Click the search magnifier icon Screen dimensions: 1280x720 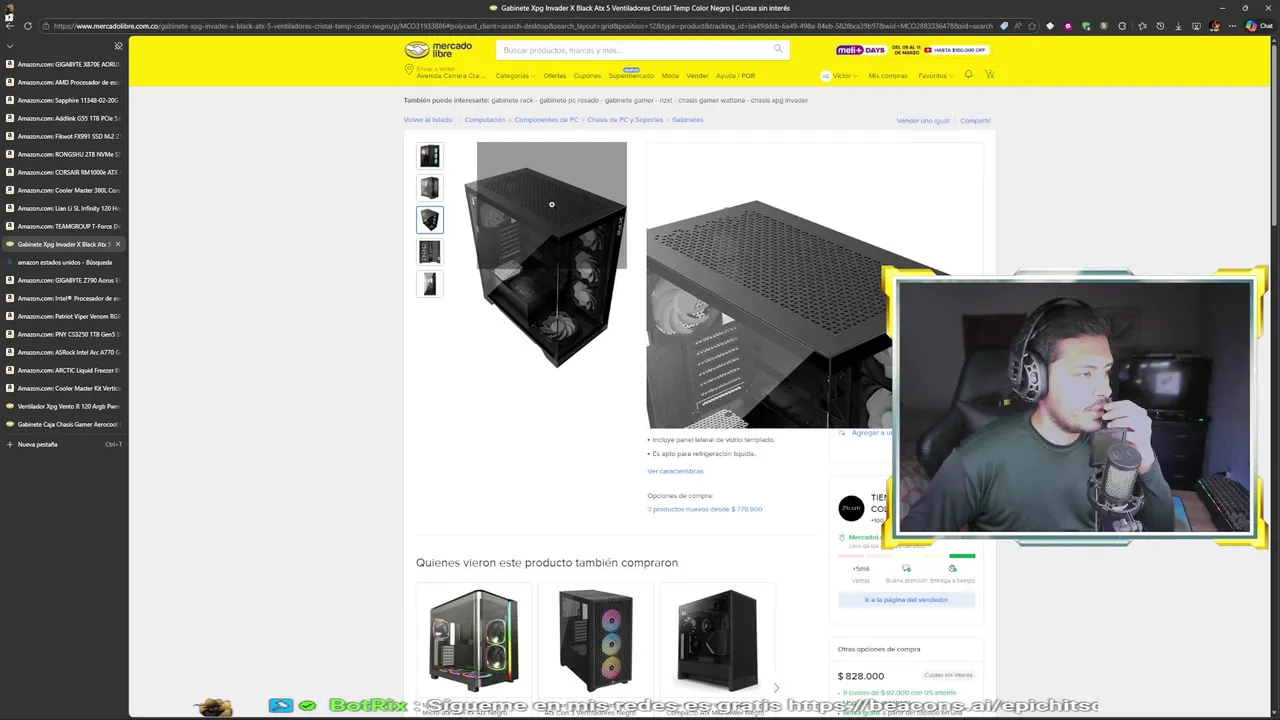pyautogui.click(x=778, y=49)
